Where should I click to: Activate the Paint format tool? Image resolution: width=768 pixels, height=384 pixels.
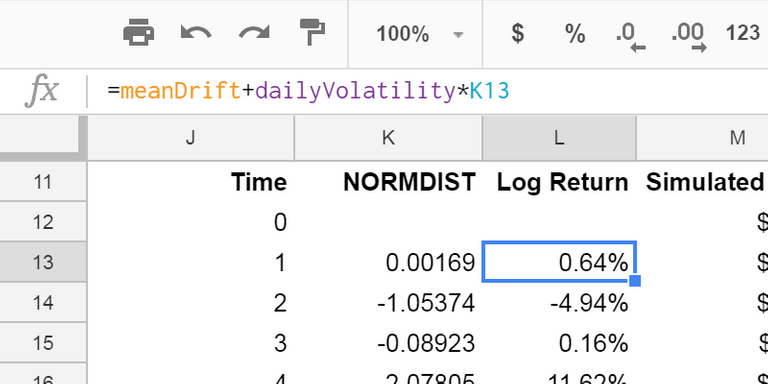(312, 32)
